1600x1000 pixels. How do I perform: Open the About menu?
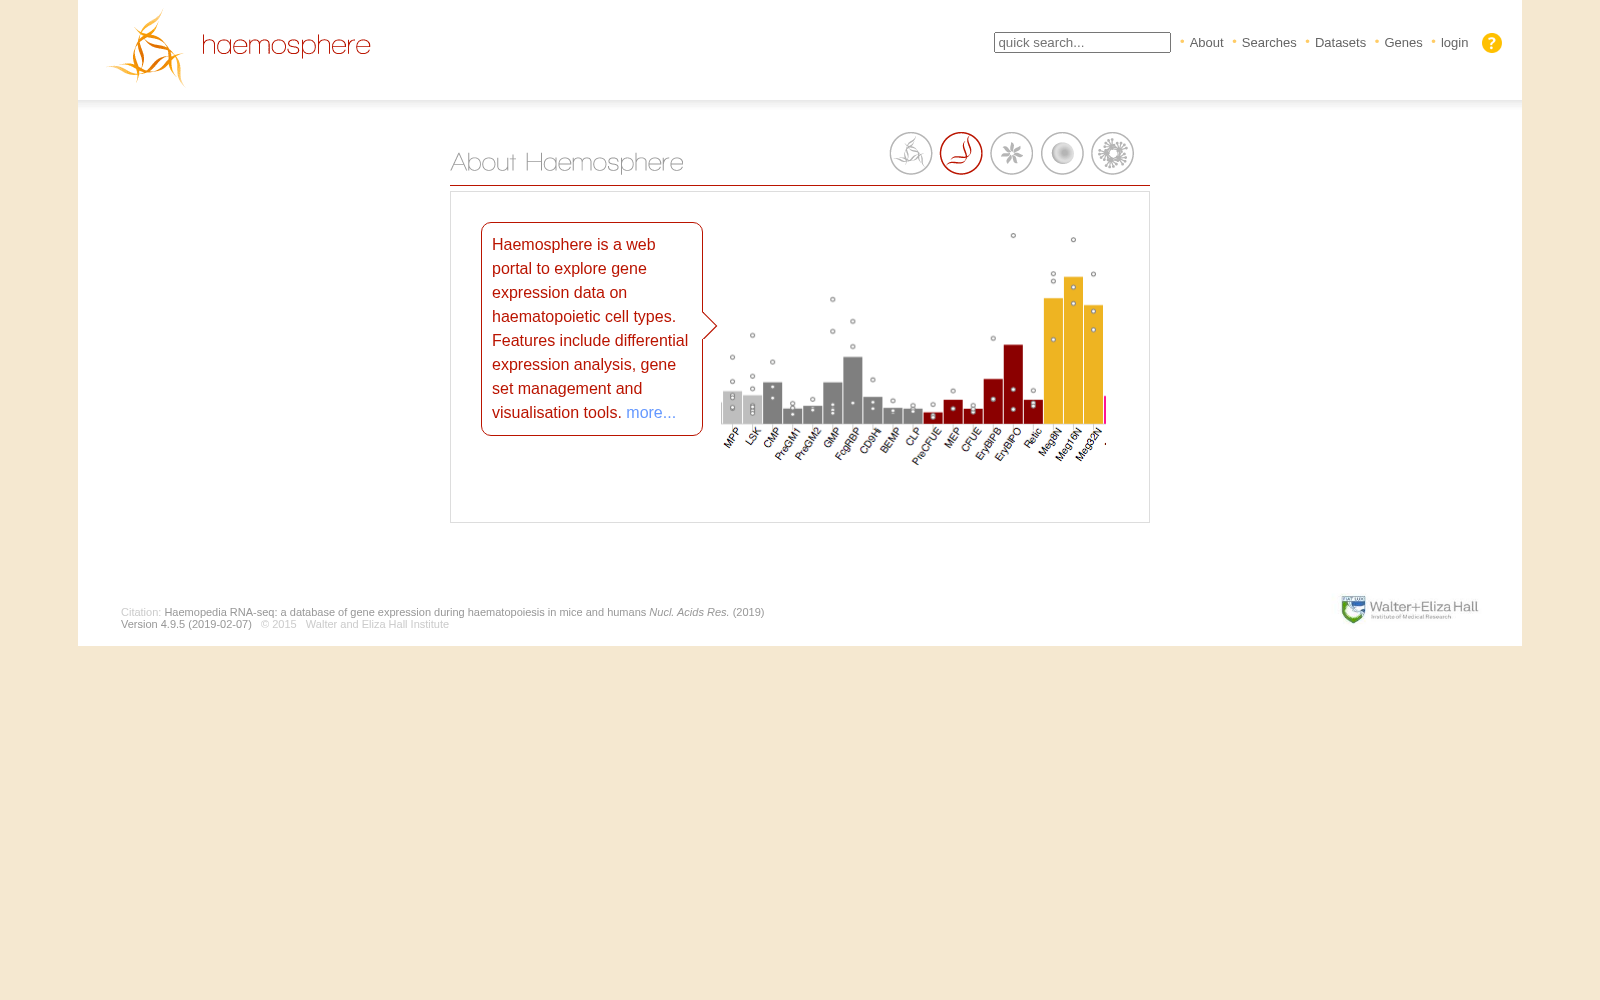pos(1206,42)
